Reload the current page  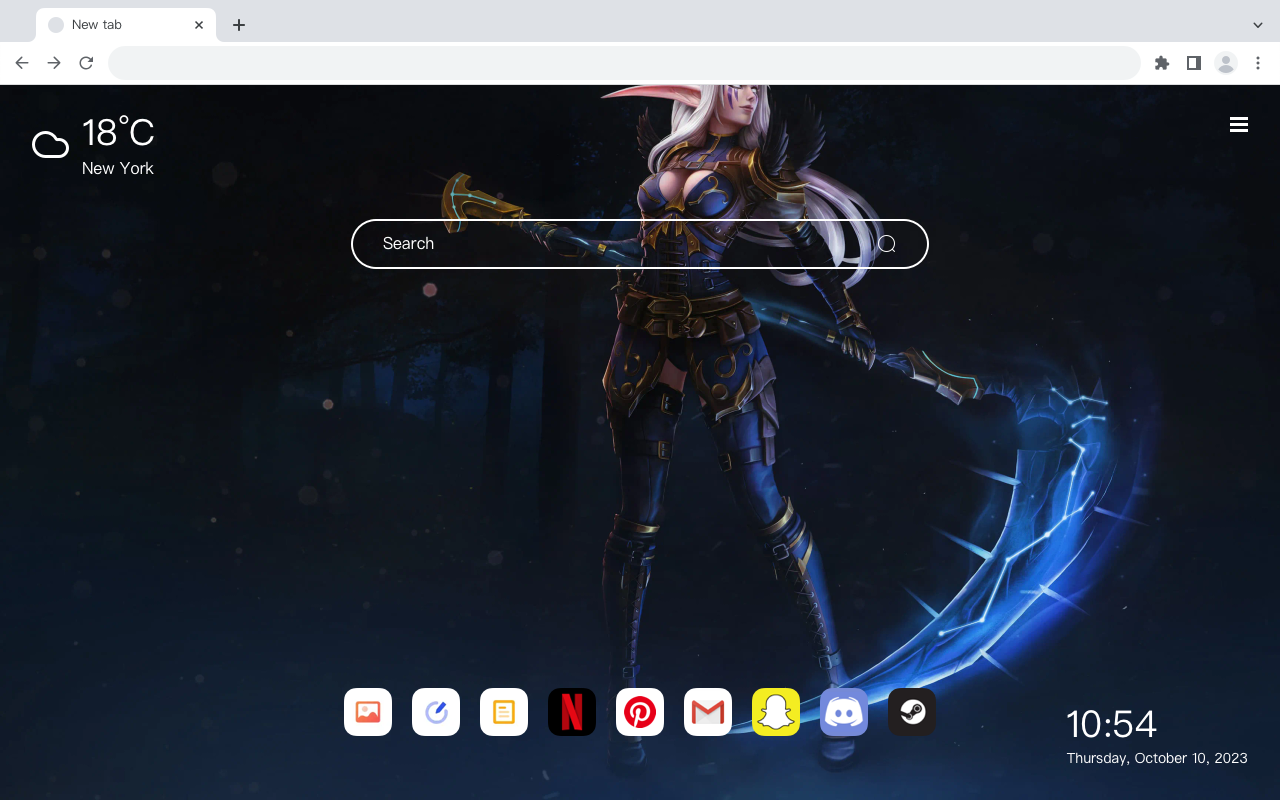point(86,63)
